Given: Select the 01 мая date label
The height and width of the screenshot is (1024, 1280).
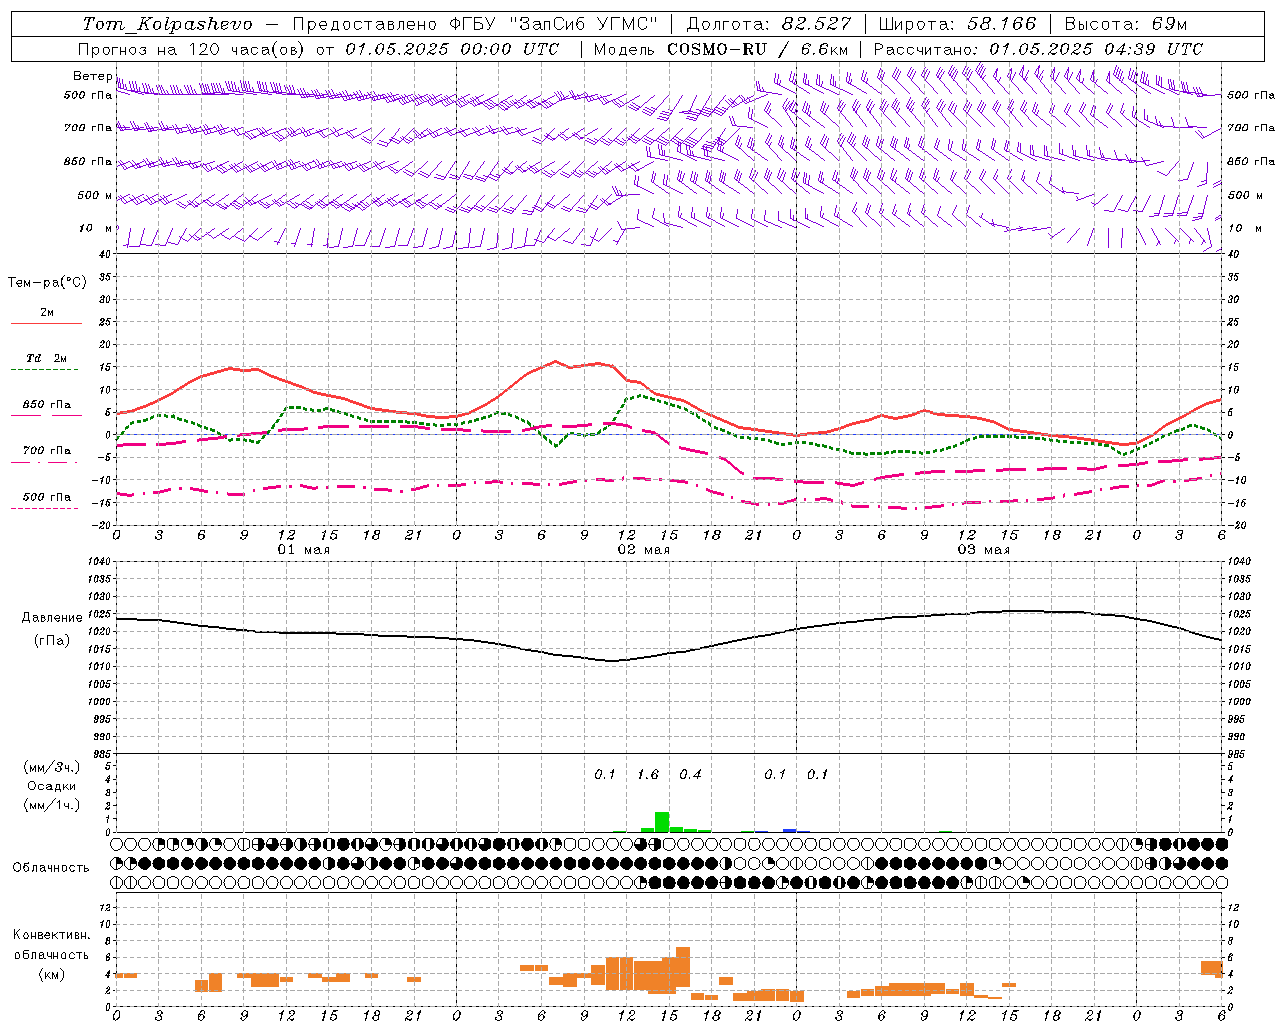Looking at the screenshot, I should coord(303,550).
